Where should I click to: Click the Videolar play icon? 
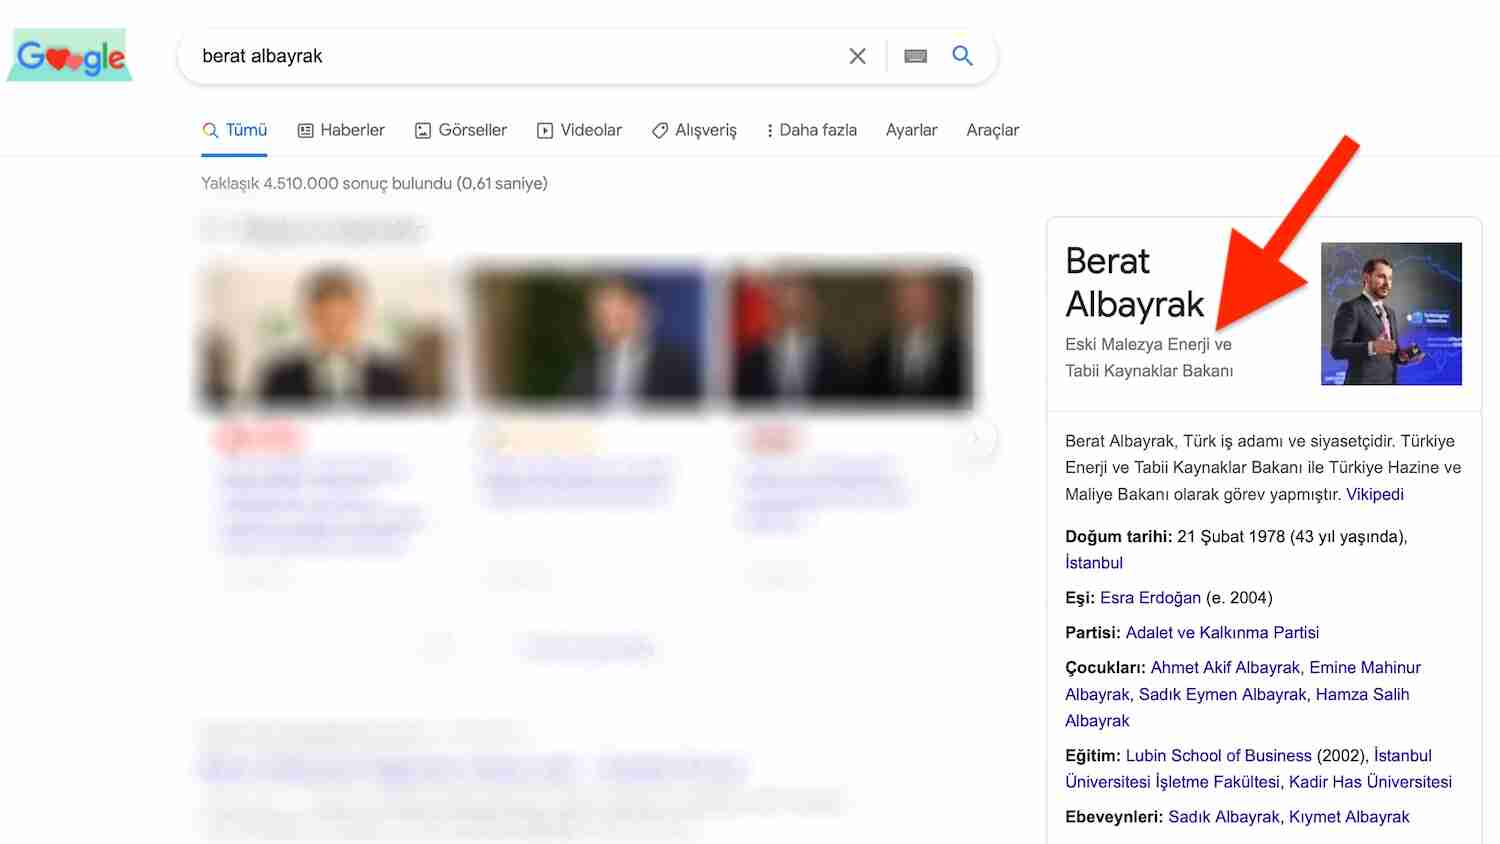click(545, 130)
